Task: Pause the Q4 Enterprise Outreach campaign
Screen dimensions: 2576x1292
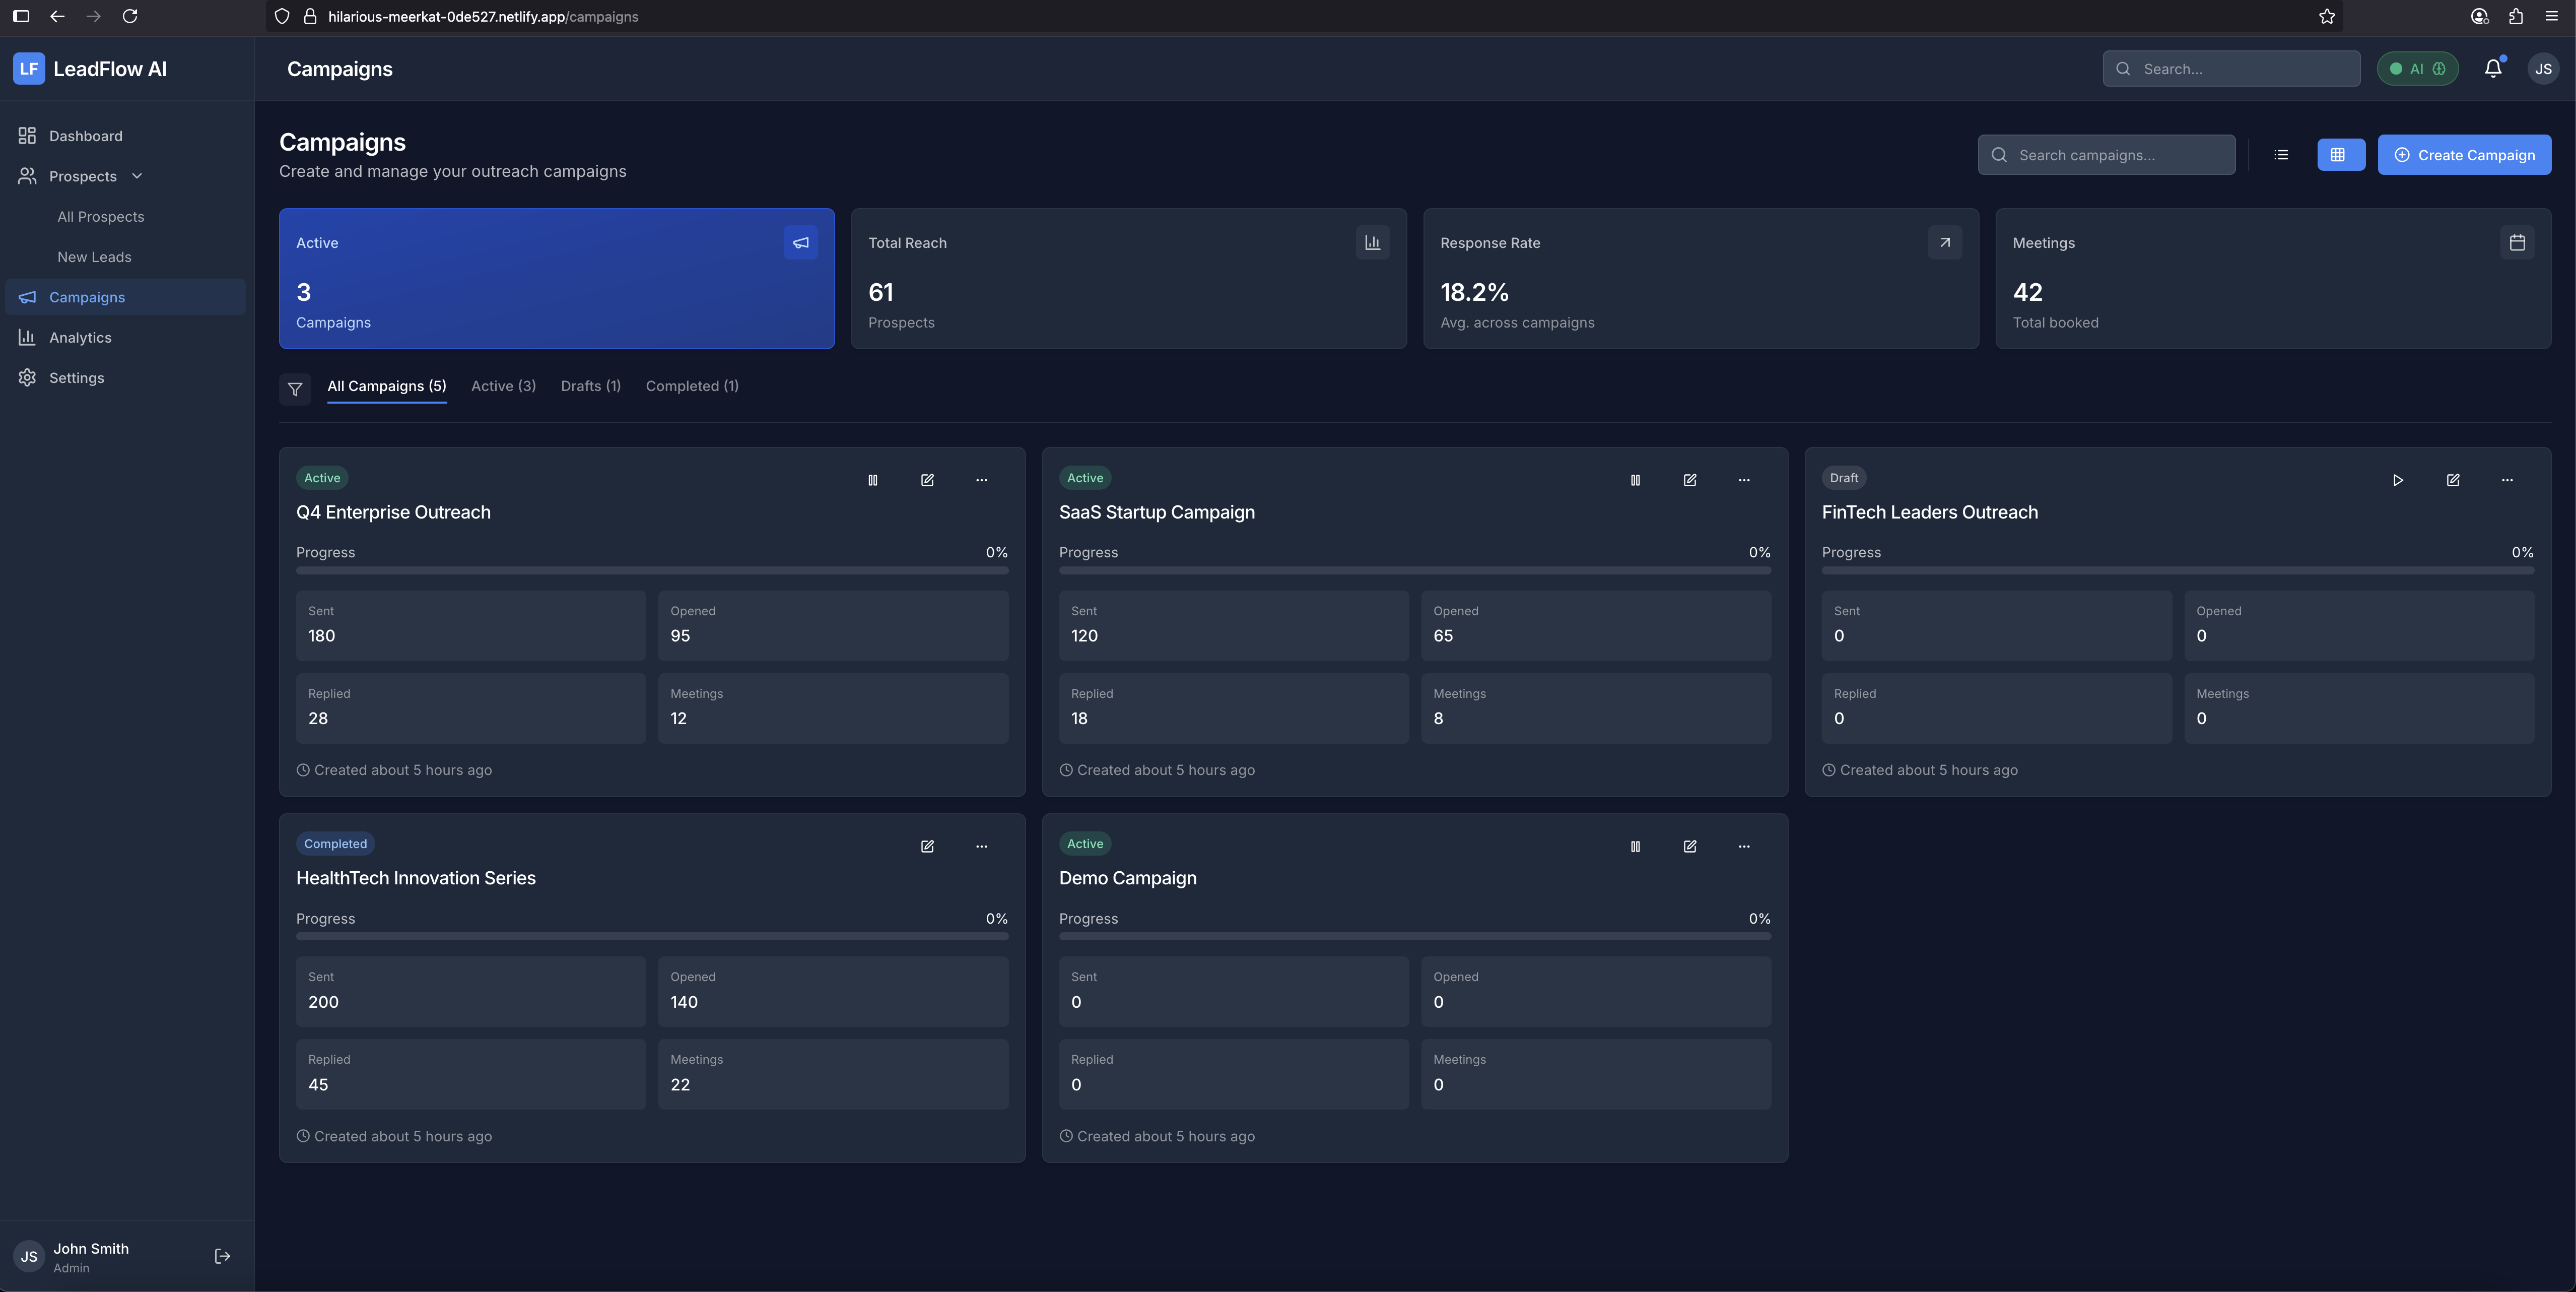Action: 872,480
